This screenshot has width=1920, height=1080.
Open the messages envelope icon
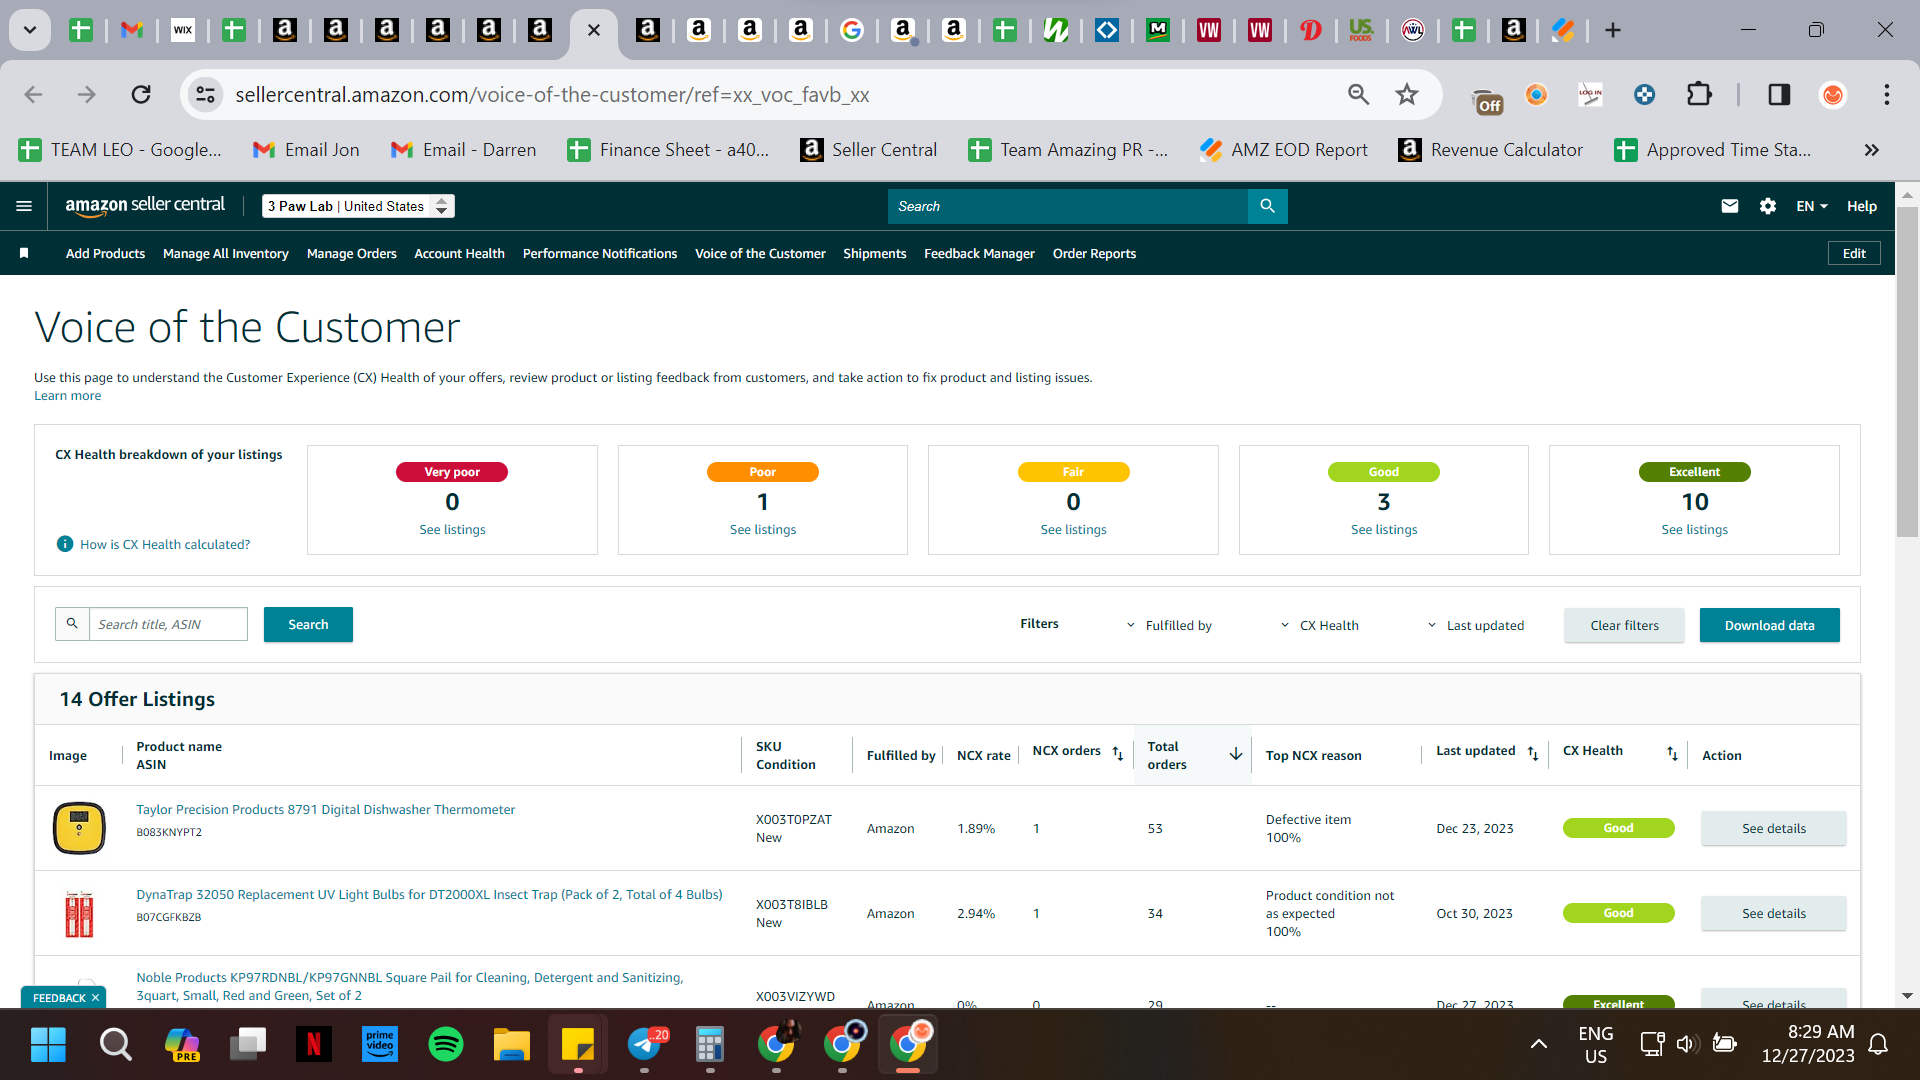(x=1729, y=206)
